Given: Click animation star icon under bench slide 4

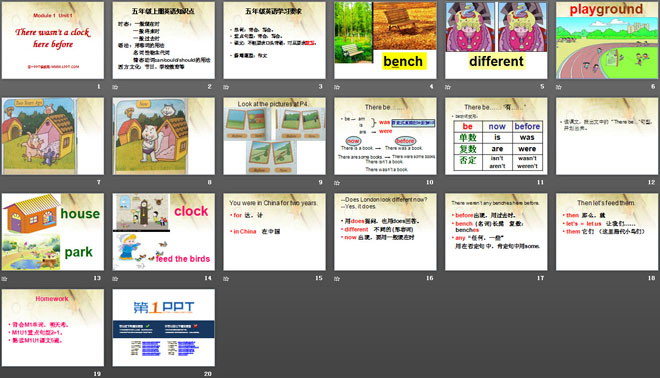Looking at the screenshot, I should pos(337,87).
